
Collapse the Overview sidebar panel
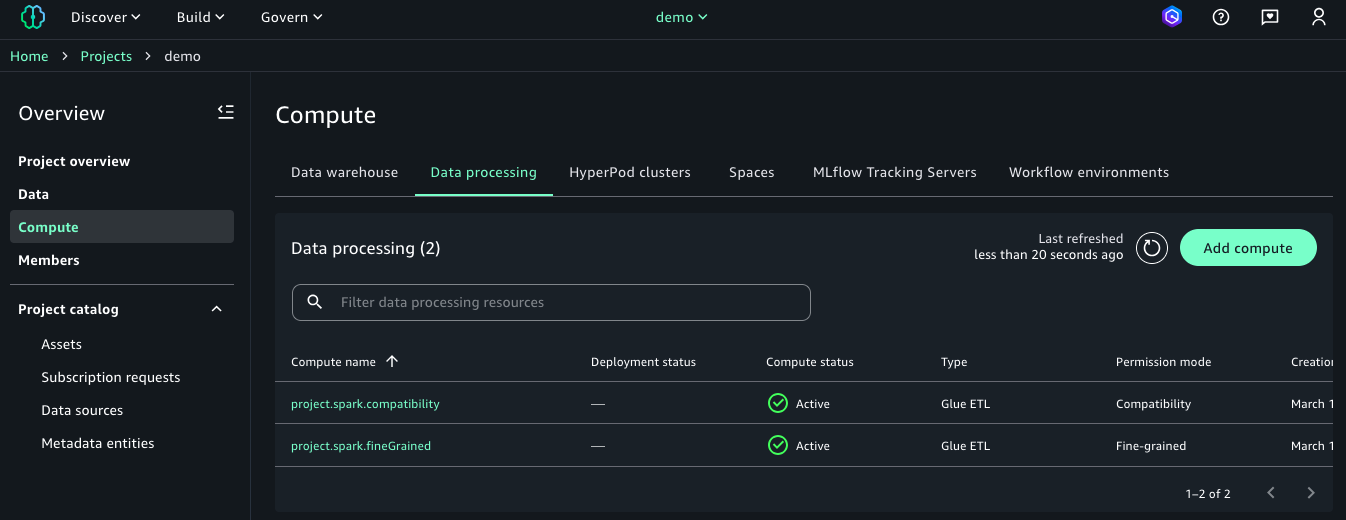click(x=226, y=113)
